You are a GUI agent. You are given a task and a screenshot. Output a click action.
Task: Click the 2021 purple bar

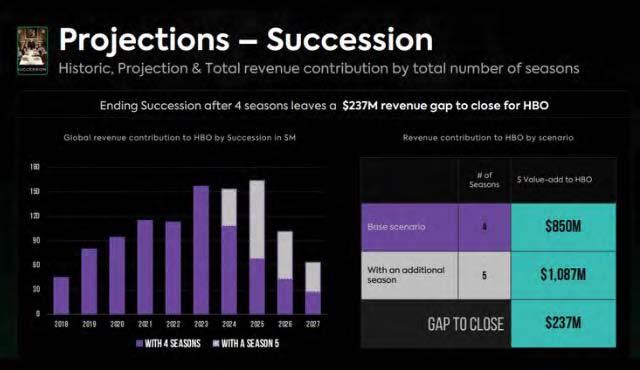(x=145, y=267)
